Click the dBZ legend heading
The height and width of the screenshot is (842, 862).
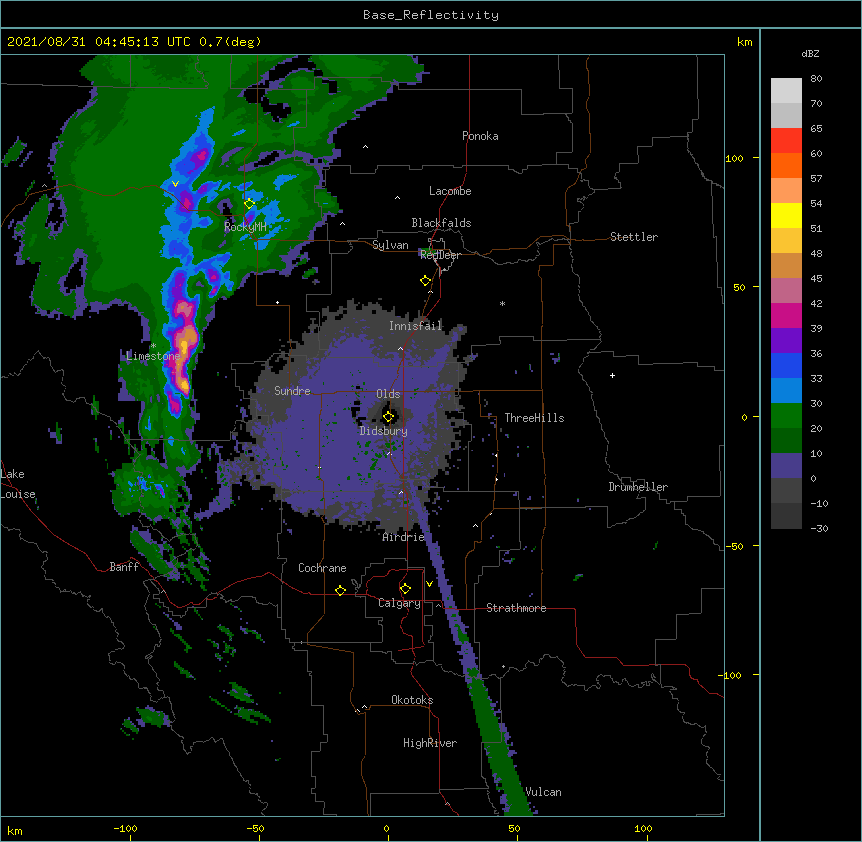pos(810,54)
